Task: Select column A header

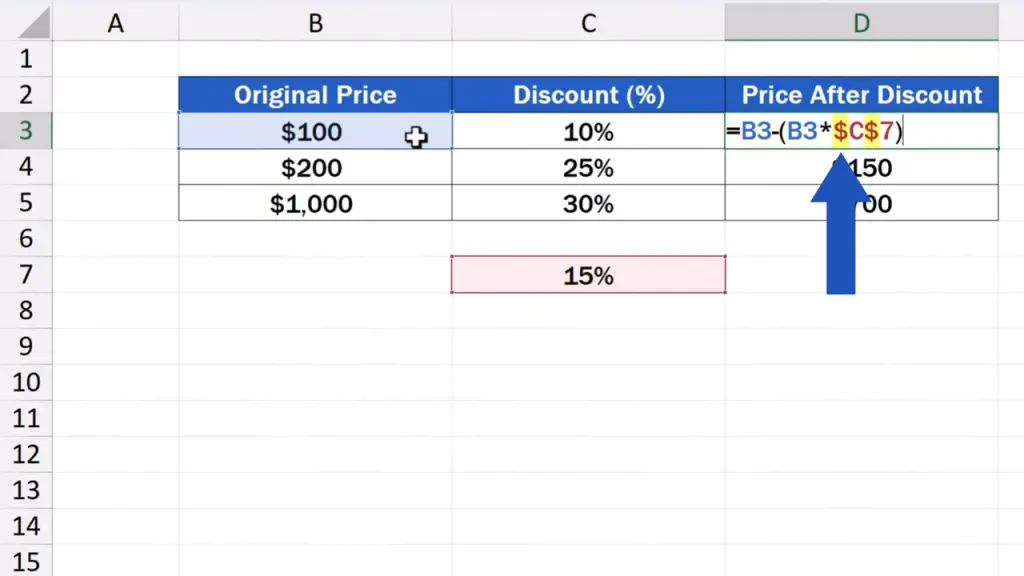Action: [115, 22]
